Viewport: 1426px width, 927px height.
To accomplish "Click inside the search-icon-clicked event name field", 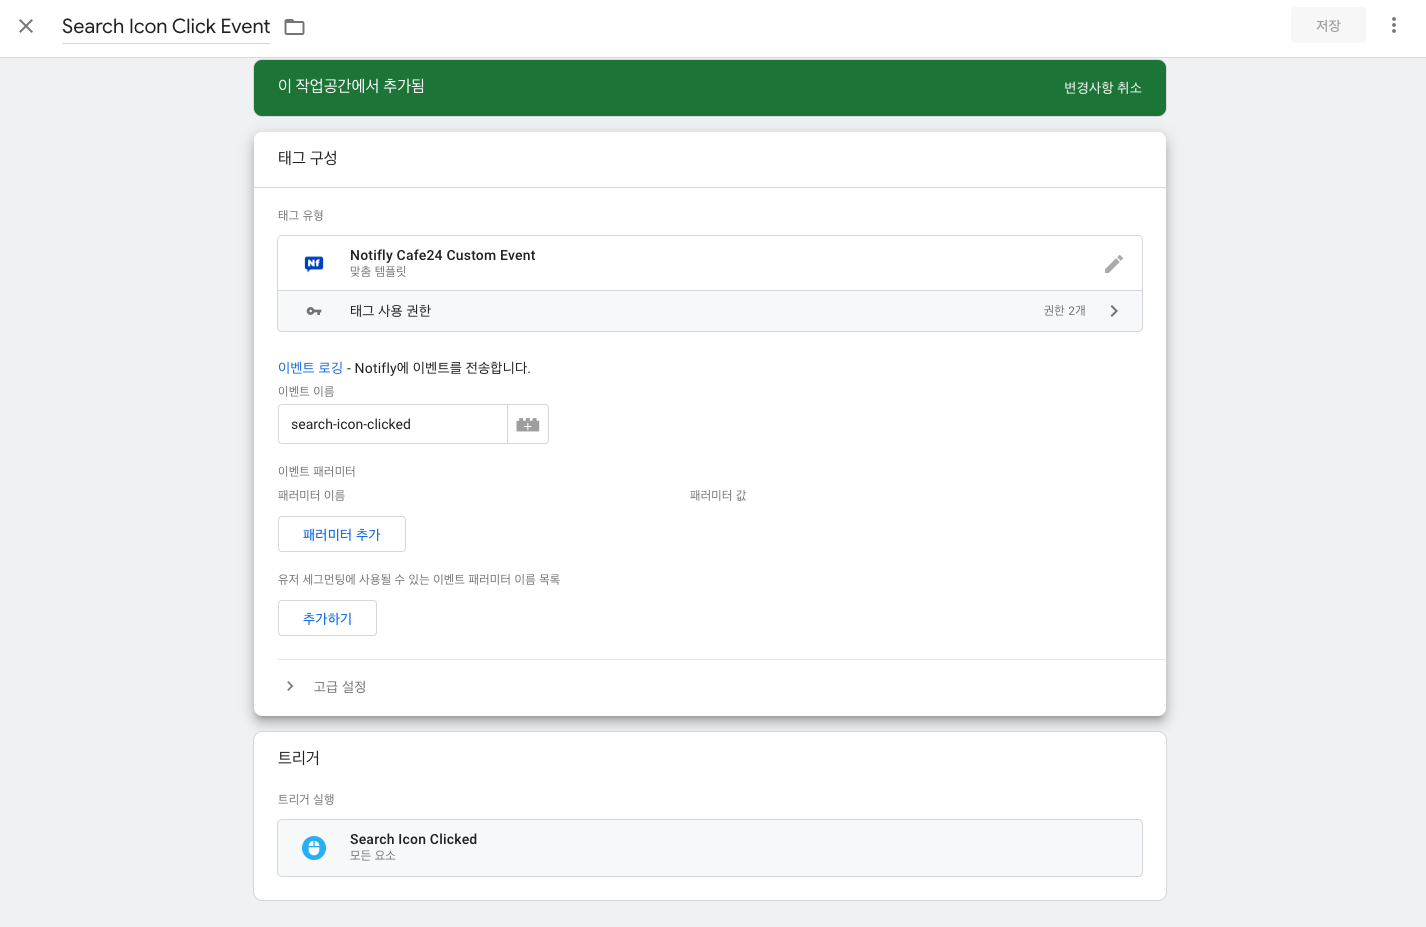I will tap(392, 424).
